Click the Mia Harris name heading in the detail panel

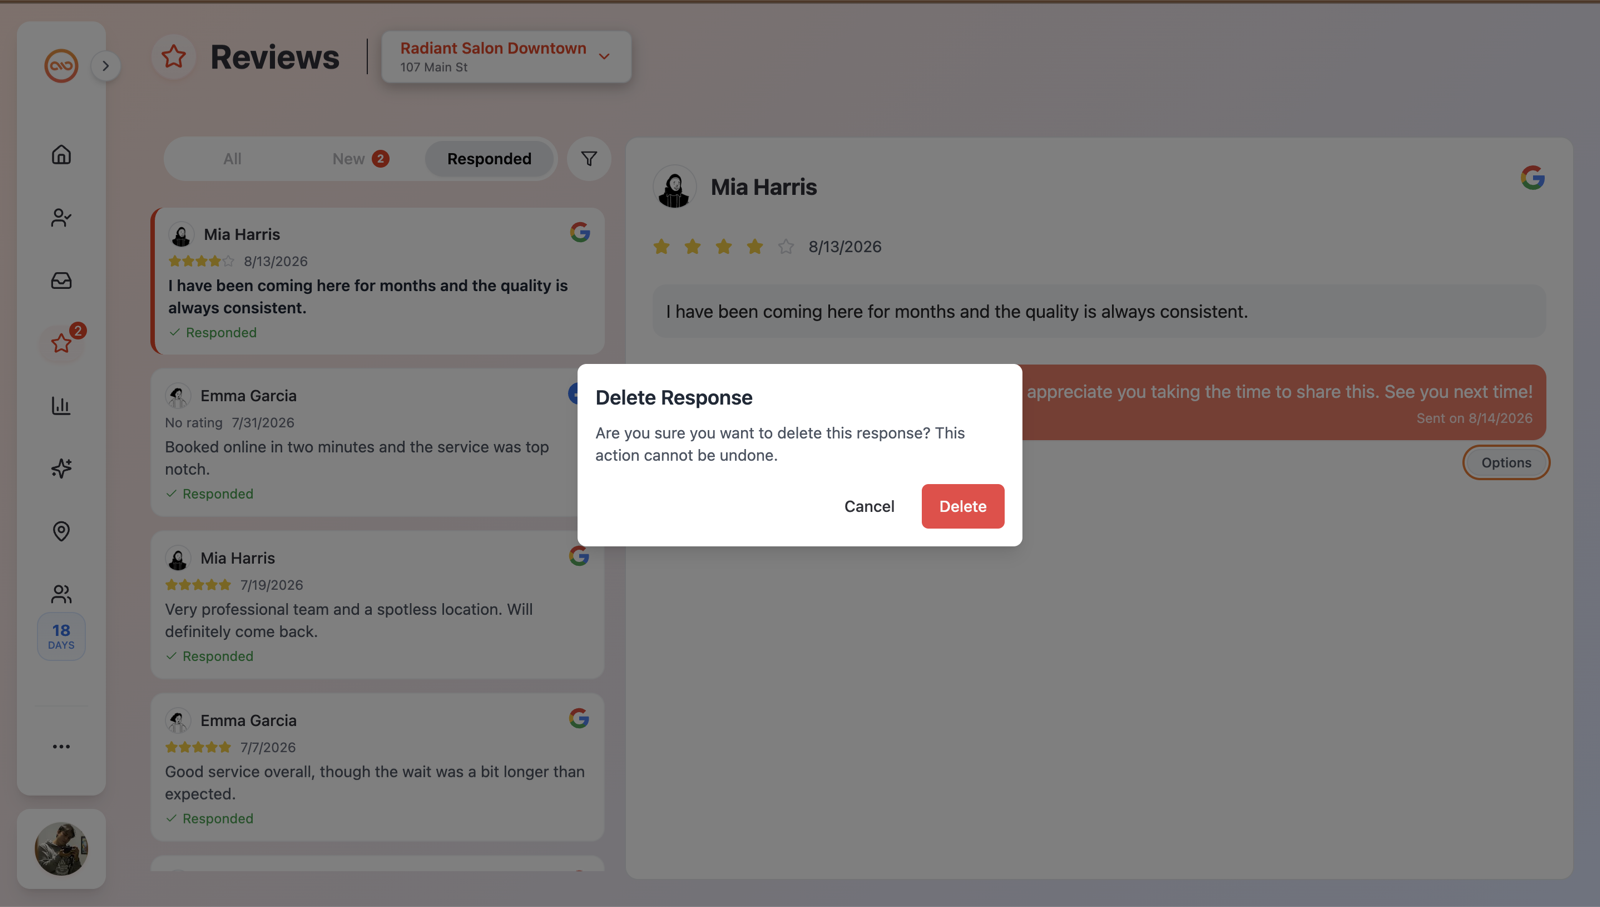point(764,187)
